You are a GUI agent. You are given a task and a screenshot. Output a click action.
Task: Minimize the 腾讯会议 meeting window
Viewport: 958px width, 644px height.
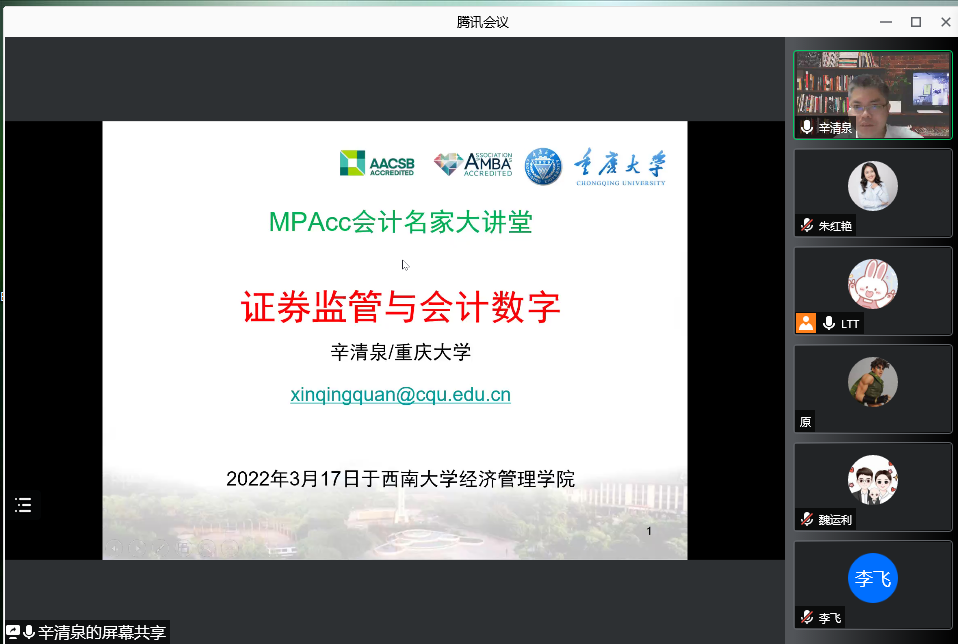point(884,22)
